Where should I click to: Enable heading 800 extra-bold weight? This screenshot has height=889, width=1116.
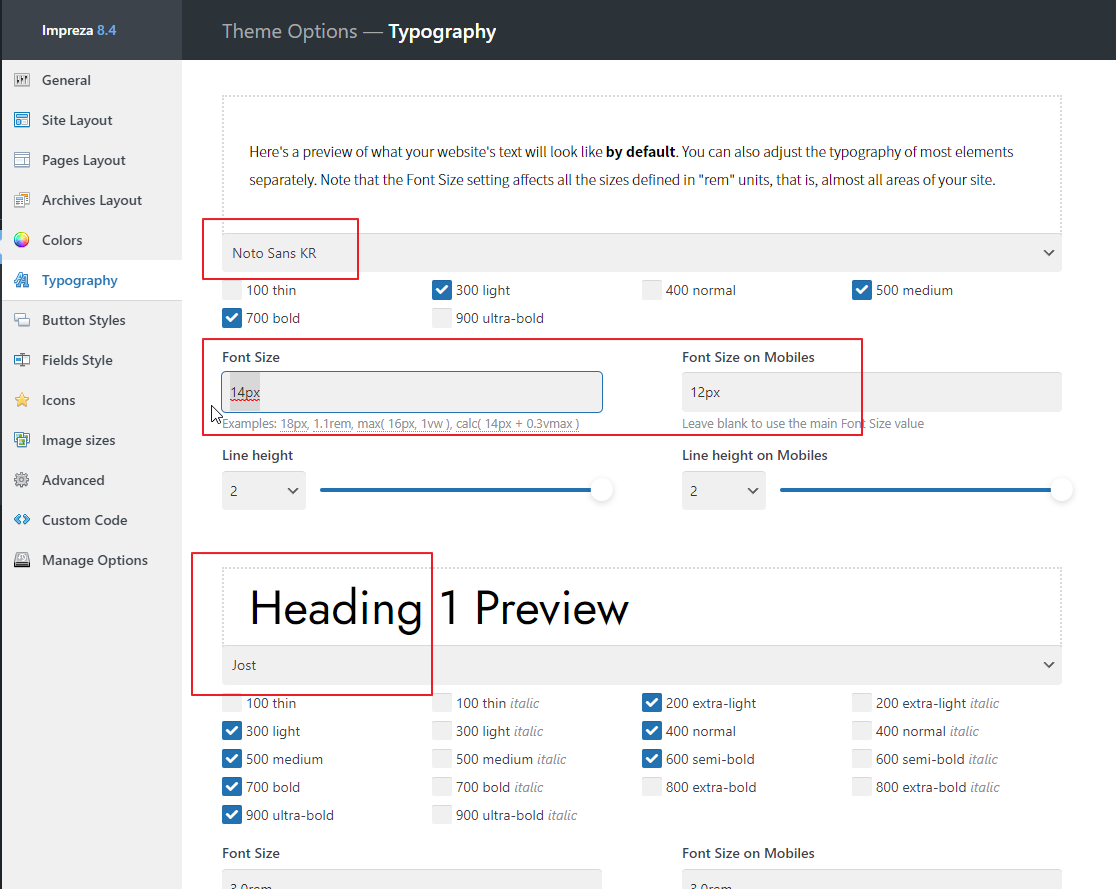tap(652, 787)
